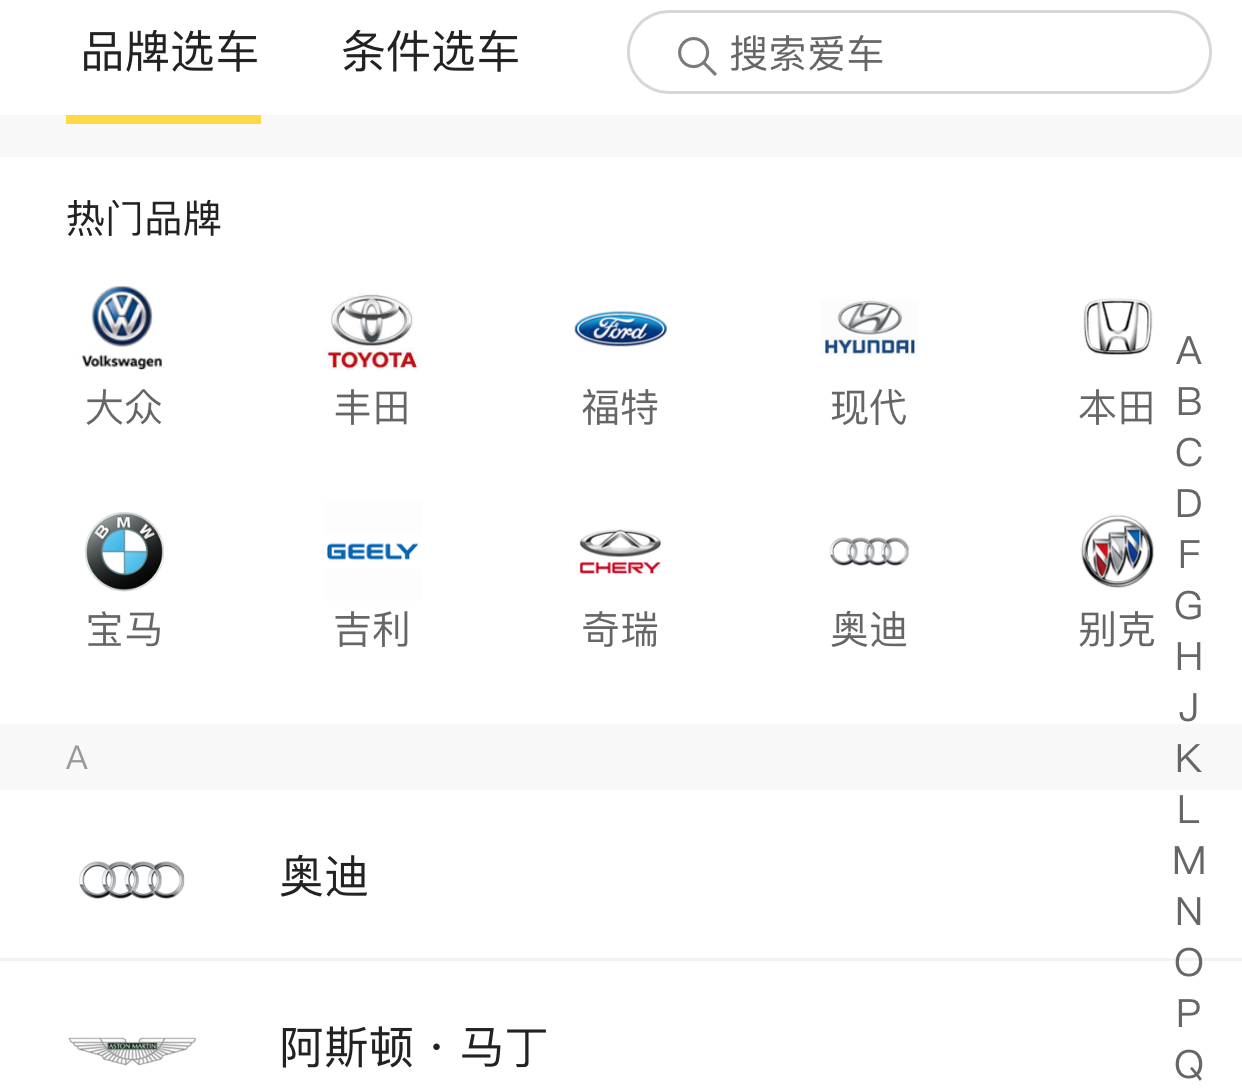
Task: Select the 别克 brand name
Action: tap(1117, 630)
